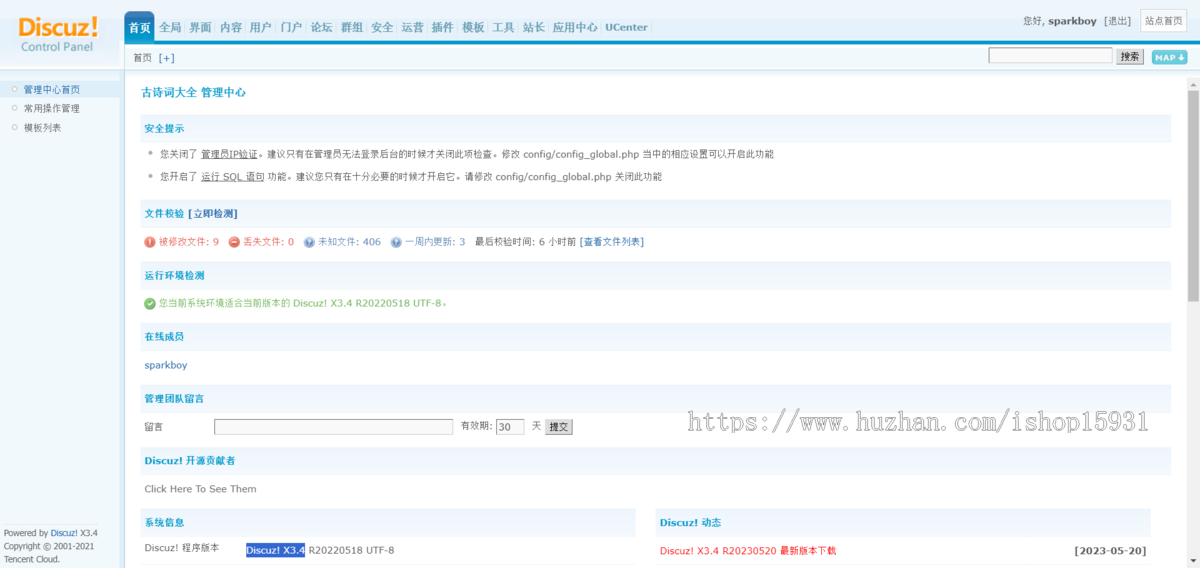Click the [2023-05-20] date text
The height and width of the screenshot is (568, 1200).
[x=1110, y=550]
